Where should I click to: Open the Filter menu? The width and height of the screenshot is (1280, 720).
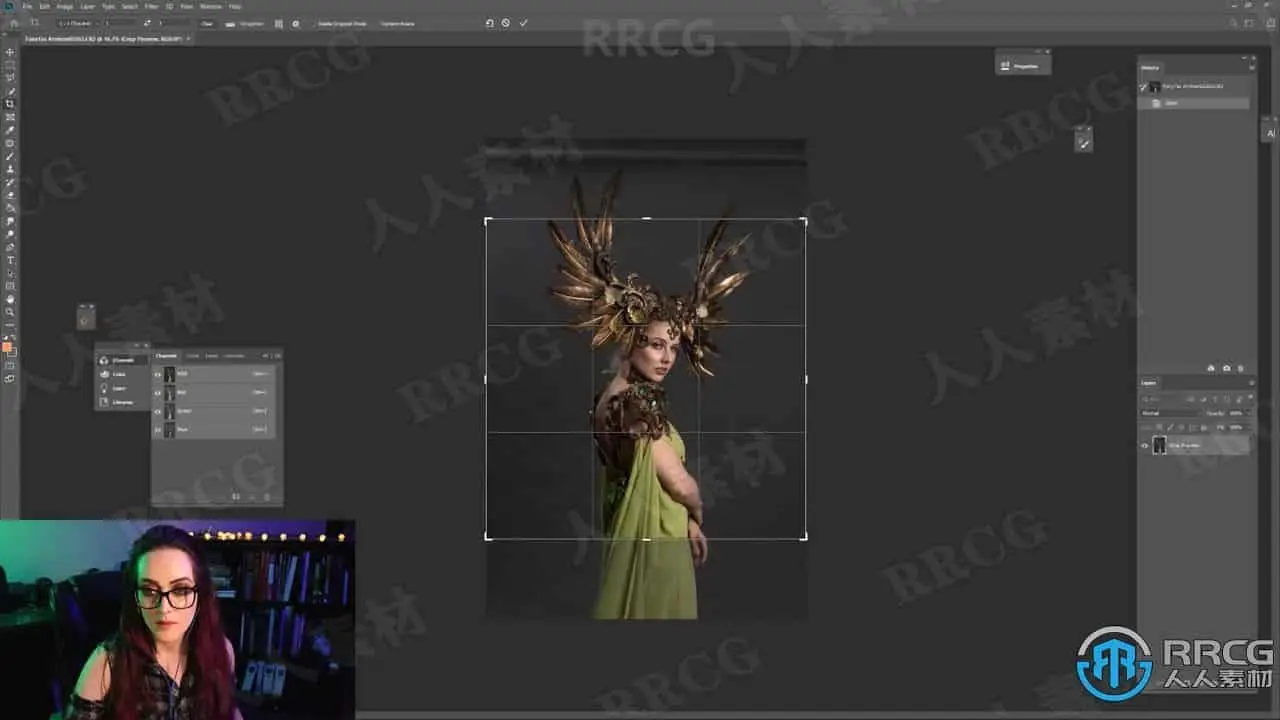[x=151, y=6]
